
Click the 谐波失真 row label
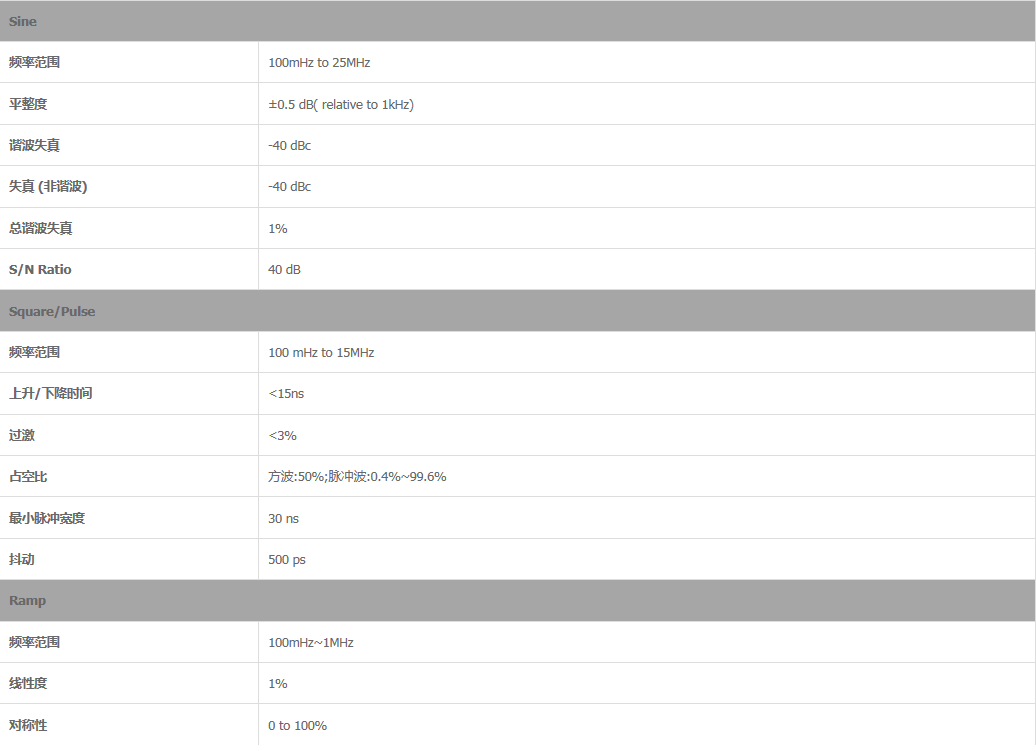click(34, 146)
